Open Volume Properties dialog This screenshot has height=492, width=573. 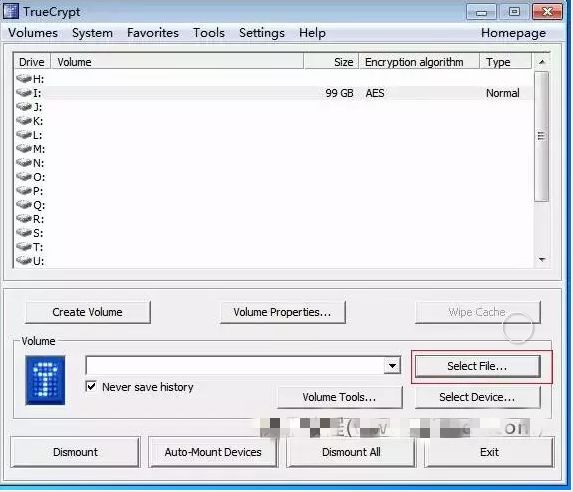(x=282, y=312)
